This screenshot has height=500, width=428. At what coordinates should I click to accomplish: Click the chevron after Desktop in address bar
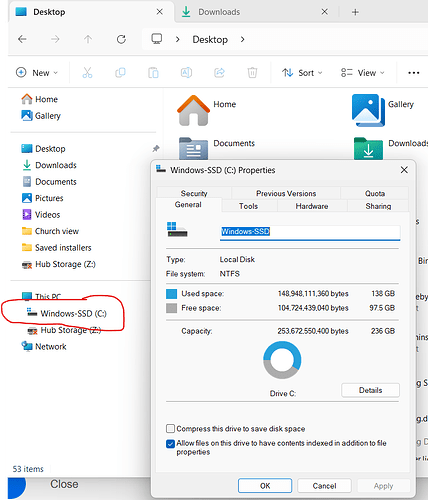click(242, 39)
